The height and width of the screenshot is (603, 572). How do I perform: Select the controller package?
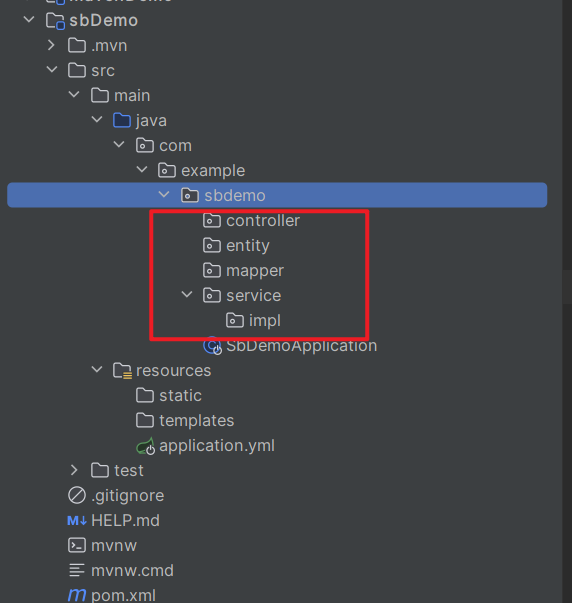[251, 221]
